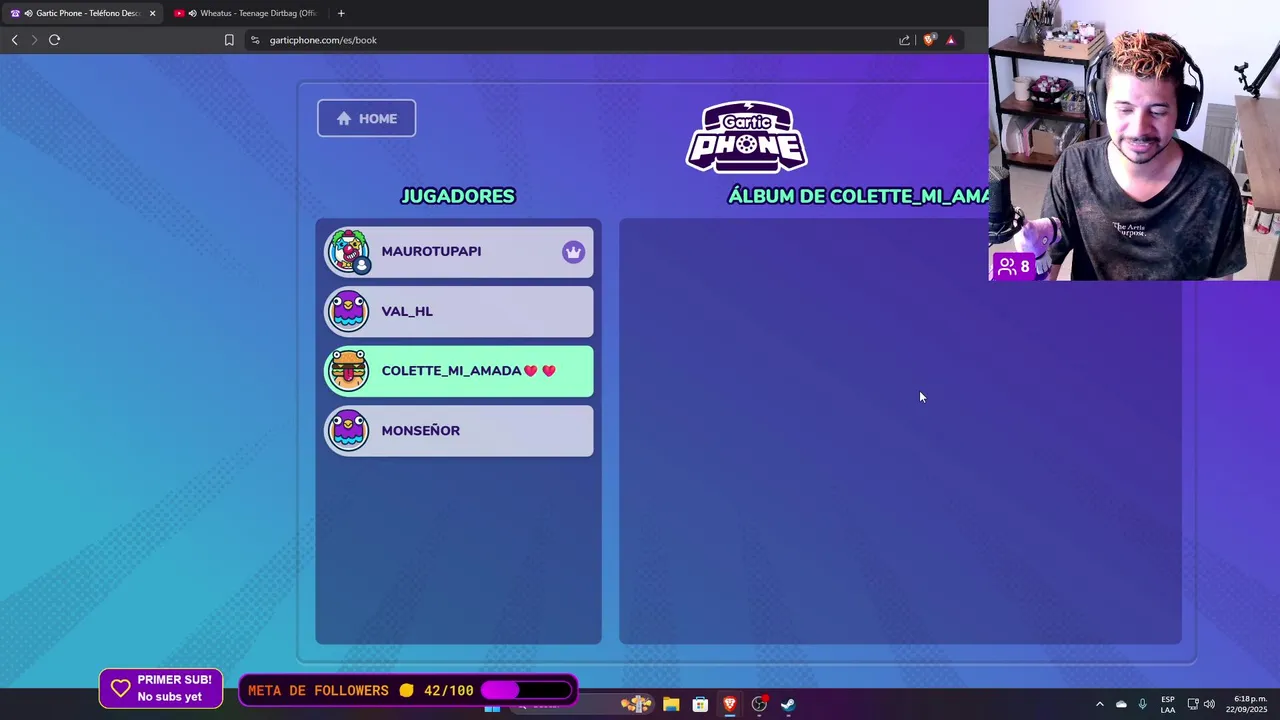Click the followers goal progress bar

[527, 690]
